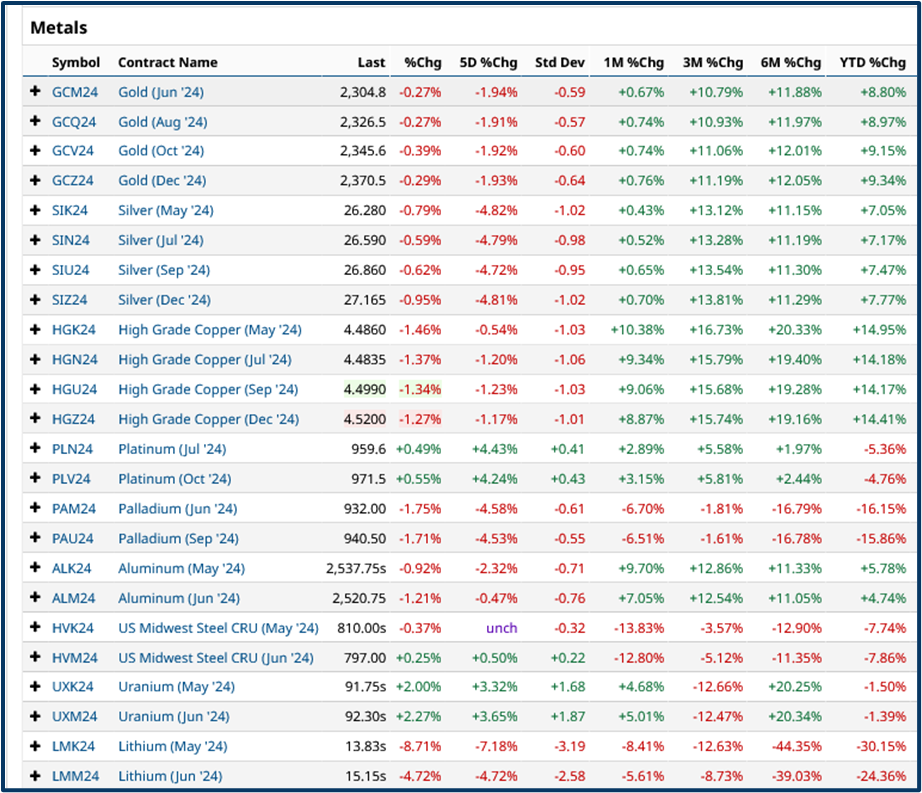Click the plus icon beside GCM24

point(35,91)
